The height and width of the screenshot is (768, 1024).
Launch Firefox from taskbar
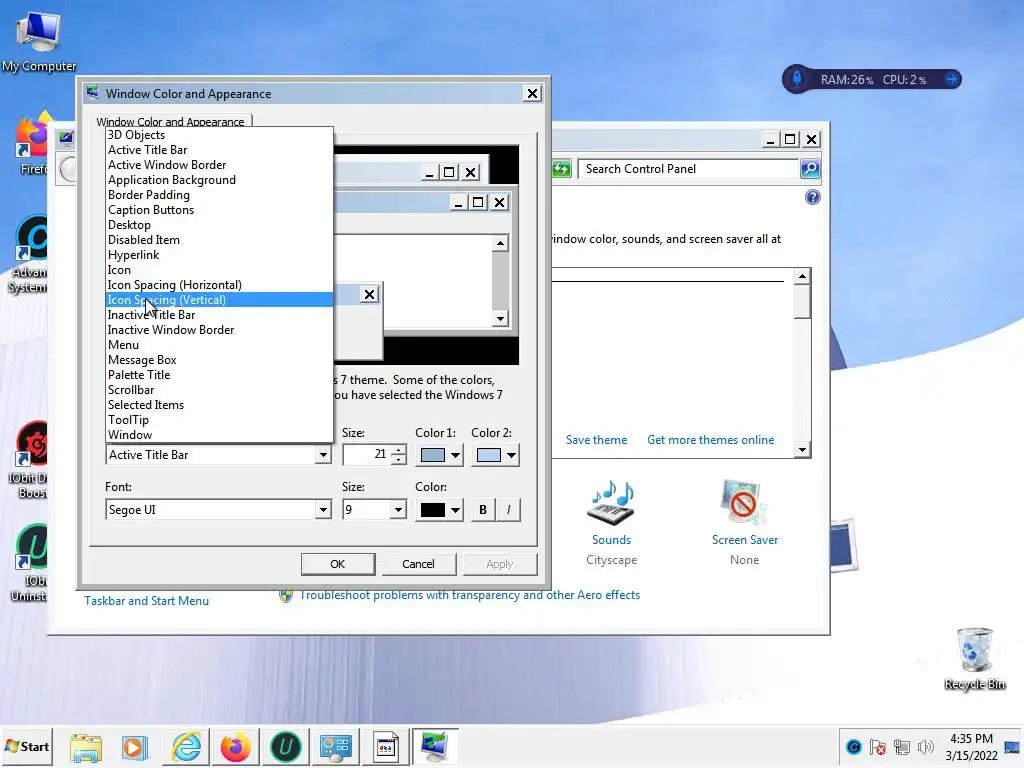[236, 747]
